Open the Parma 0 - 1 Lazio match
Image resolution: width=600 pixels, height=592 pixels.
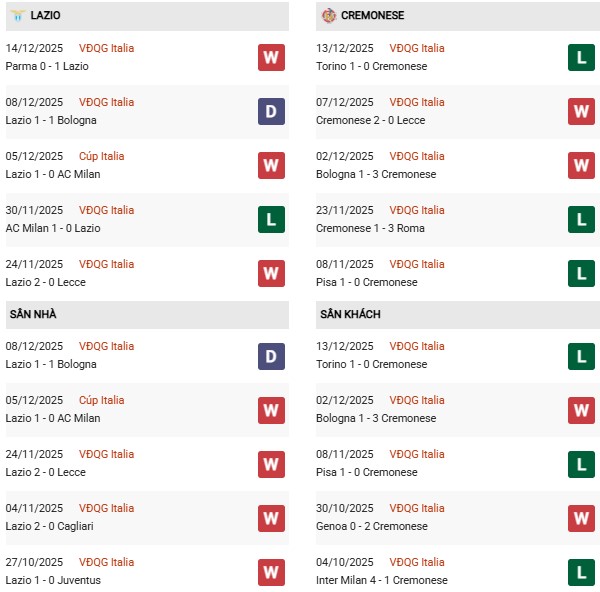tap(53, 66)
